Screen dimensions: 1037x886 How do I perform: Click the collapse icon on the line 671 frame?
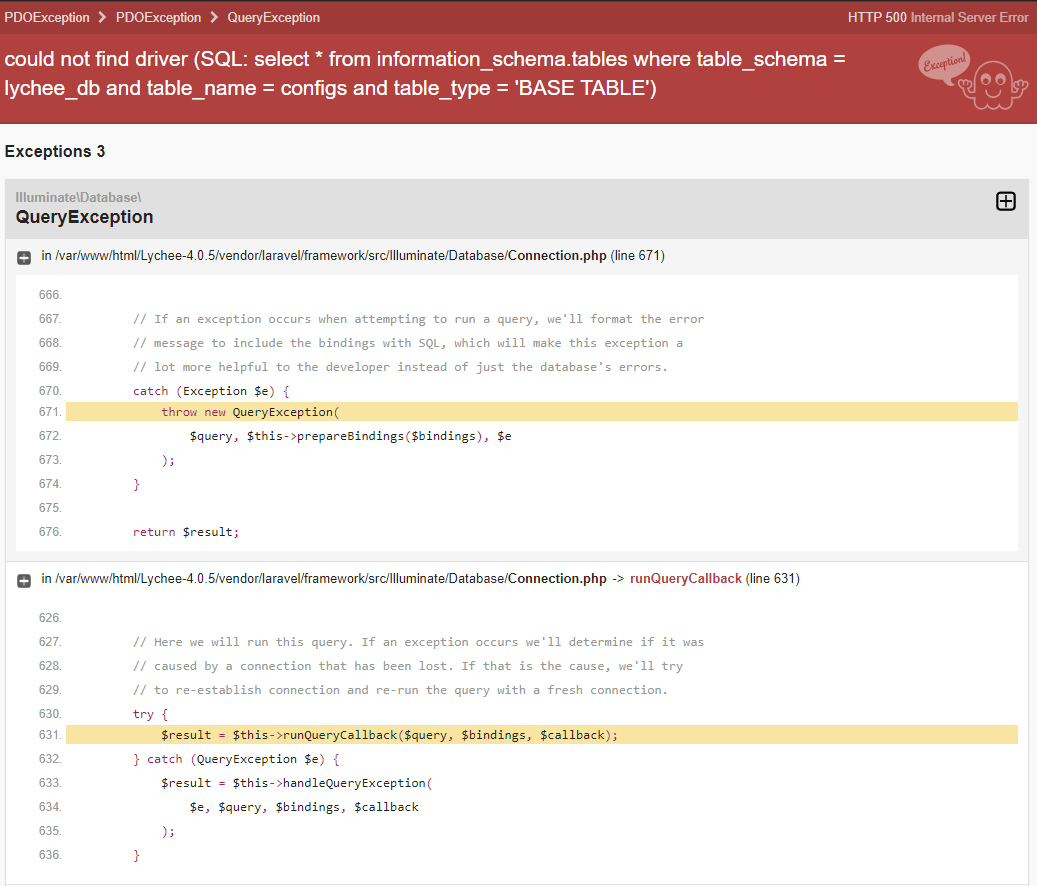point(23,257)
